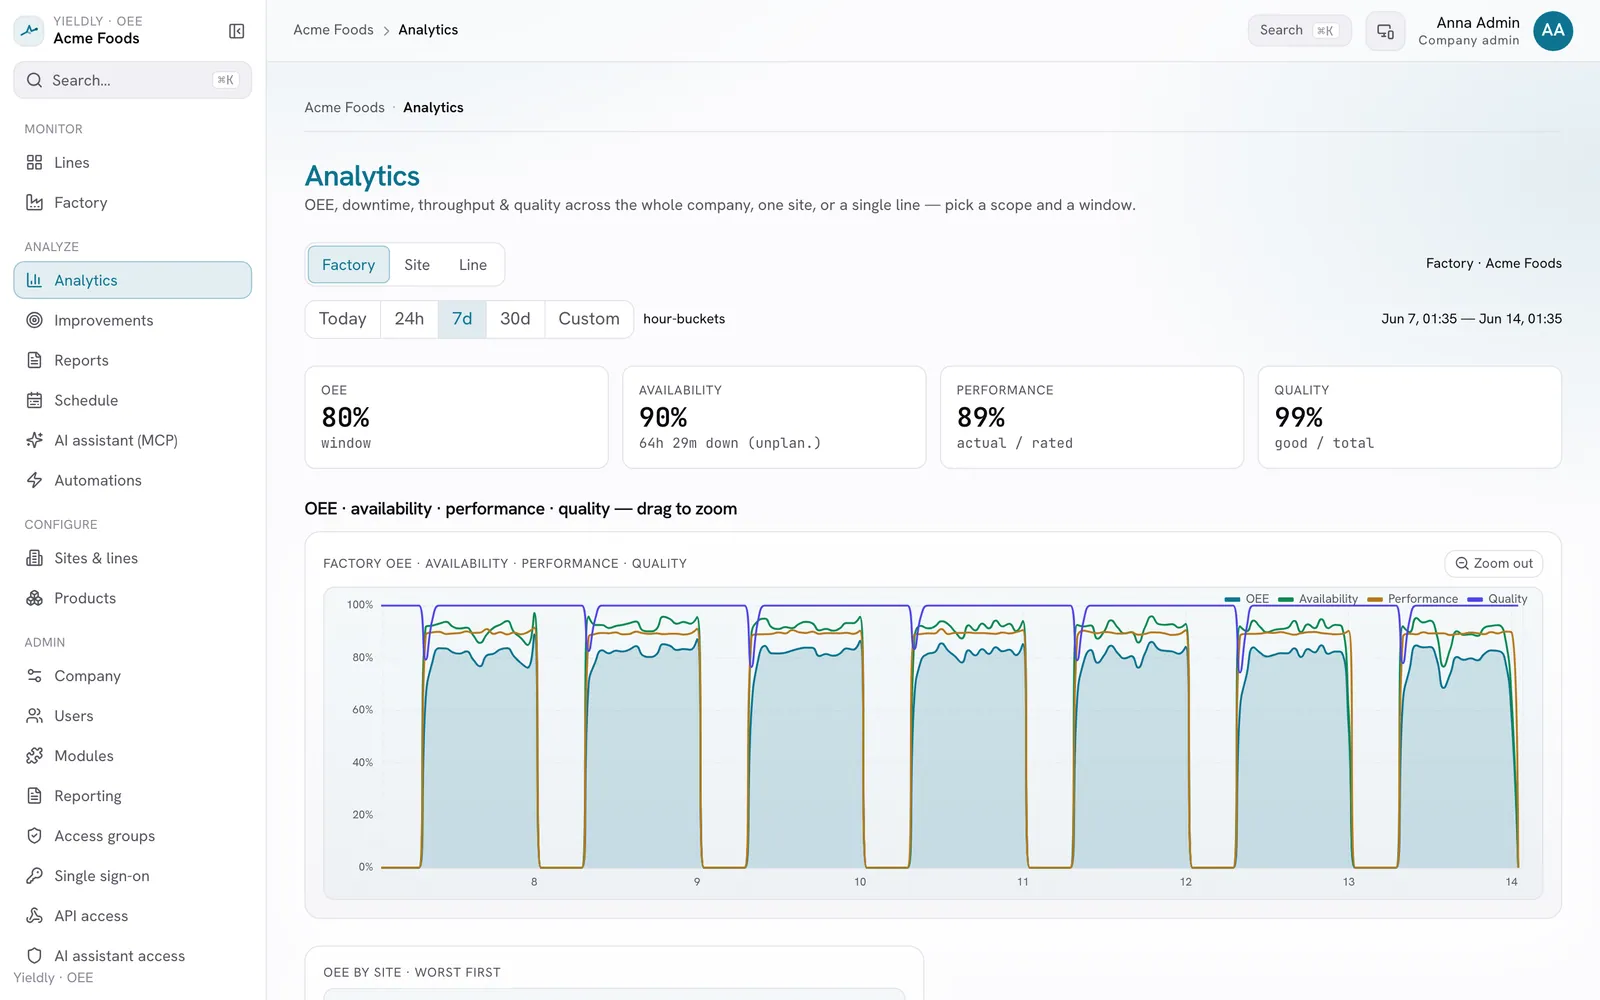
Task: Click the Schedule calendar icon
Action: pyautogui.click(x=34, y=400)
